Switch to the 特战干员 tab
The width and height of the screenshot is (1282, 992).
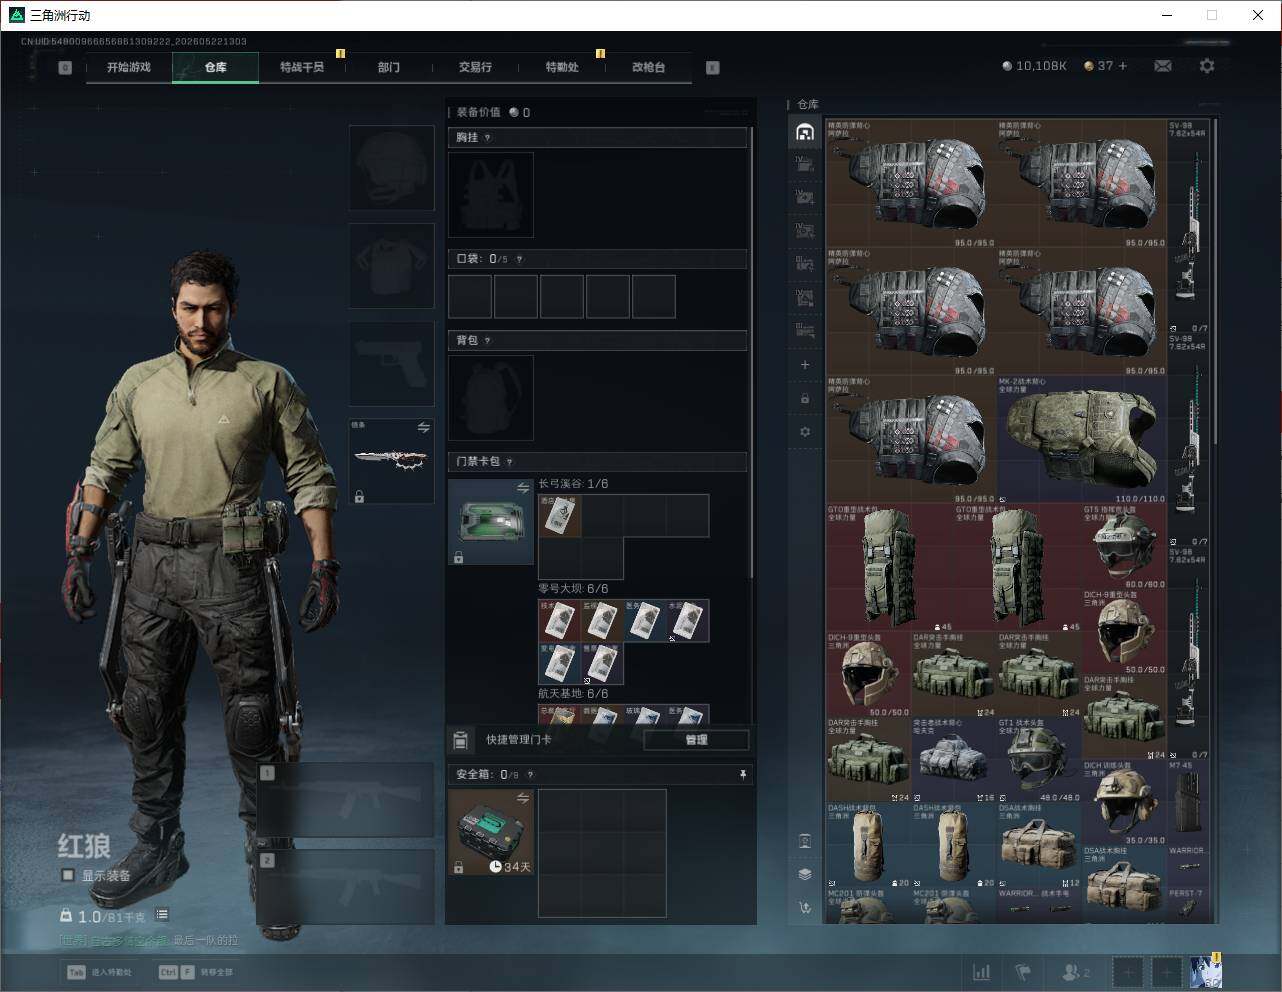click(302, 67)
